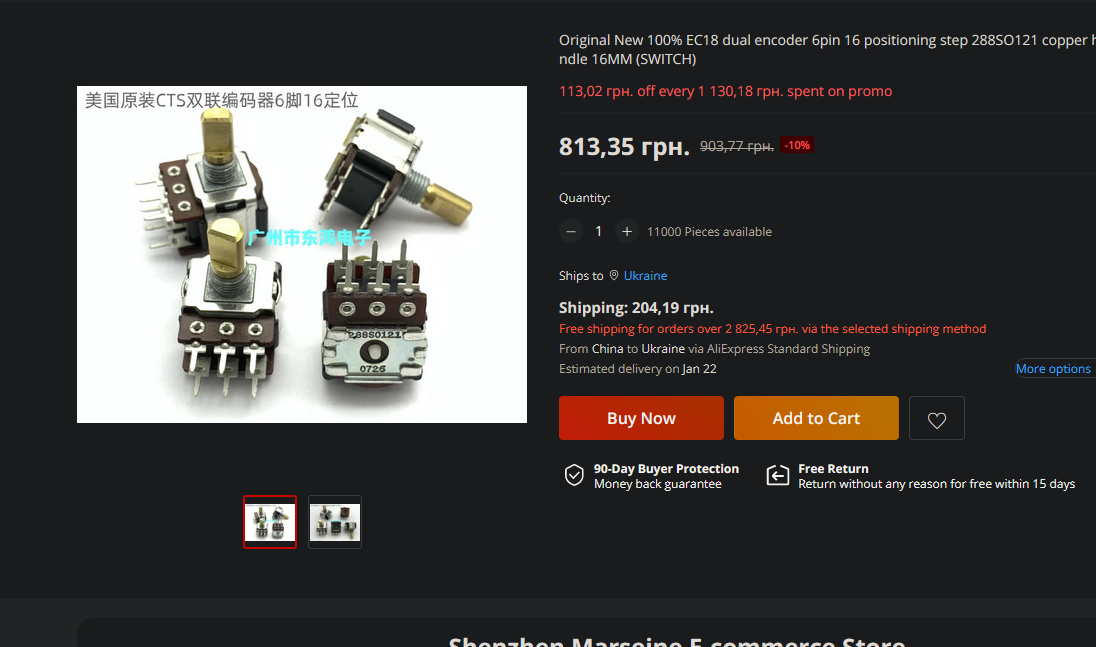This screenshot has width=1096, height=647.
Task: Click the Free Return arrow icon
Action: click(778, 476)
